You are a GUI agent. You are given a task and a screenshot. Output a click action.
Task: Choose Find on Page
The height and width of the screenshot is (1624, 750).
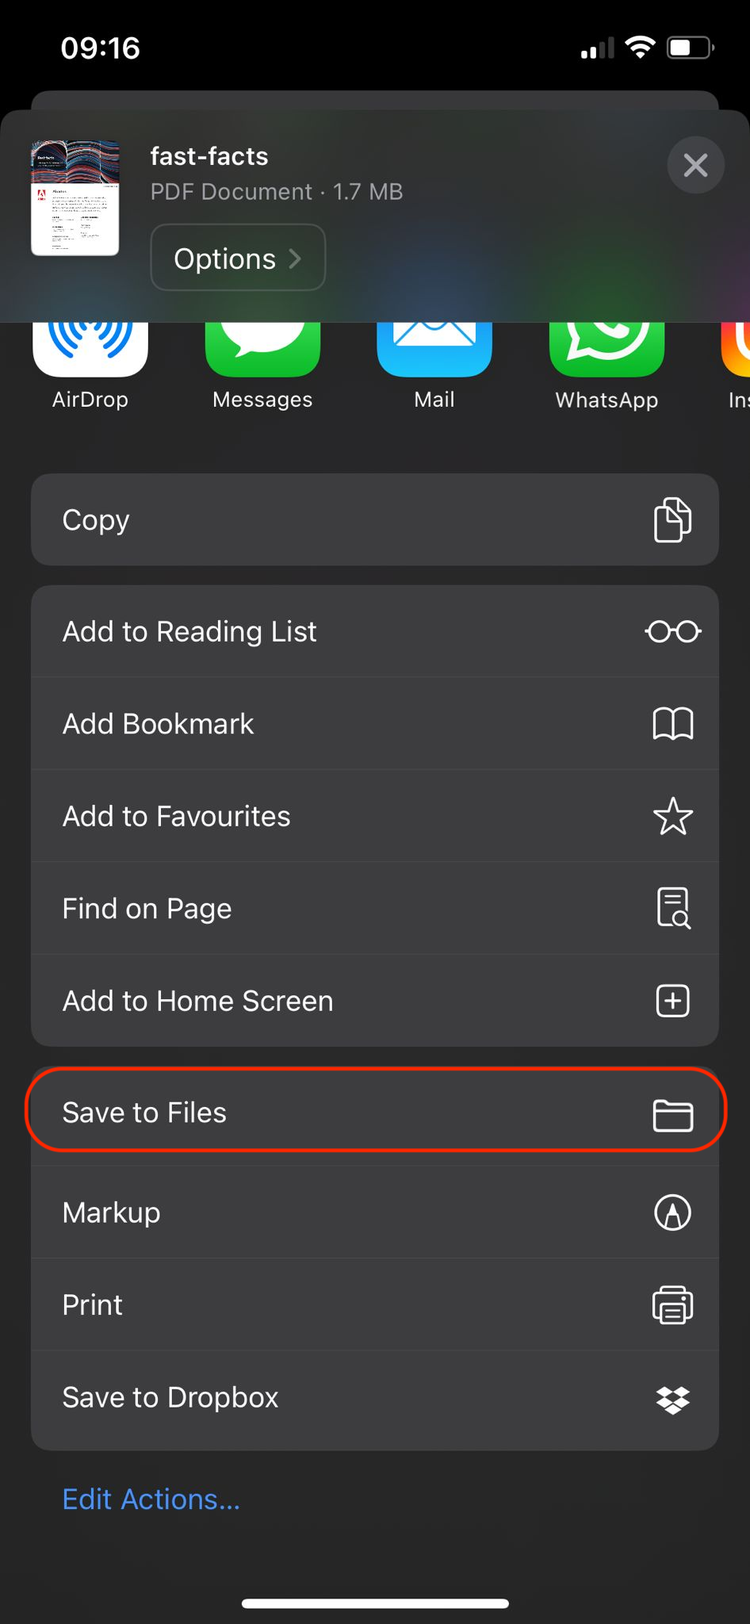[x=375, y=908]
